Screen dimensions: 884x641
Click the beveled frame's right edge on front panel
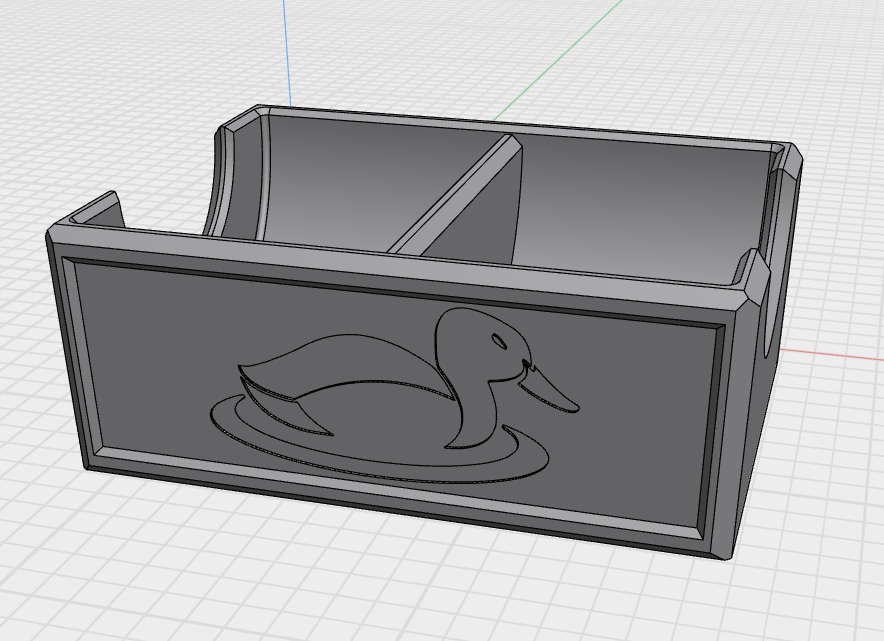pyautogui.click(x=716, y=430)
